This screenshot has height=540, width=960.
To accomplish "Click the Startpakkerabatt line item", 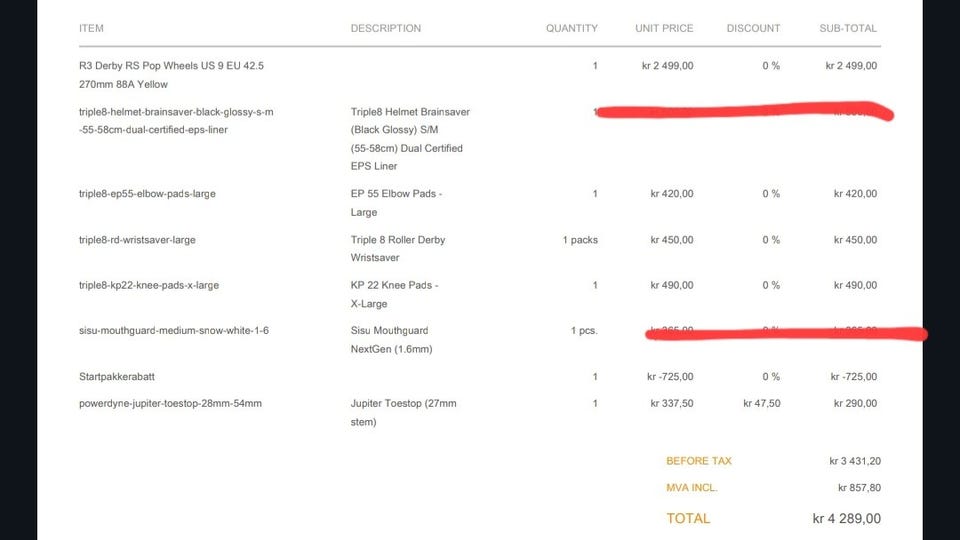I will [x=118, y=377].
